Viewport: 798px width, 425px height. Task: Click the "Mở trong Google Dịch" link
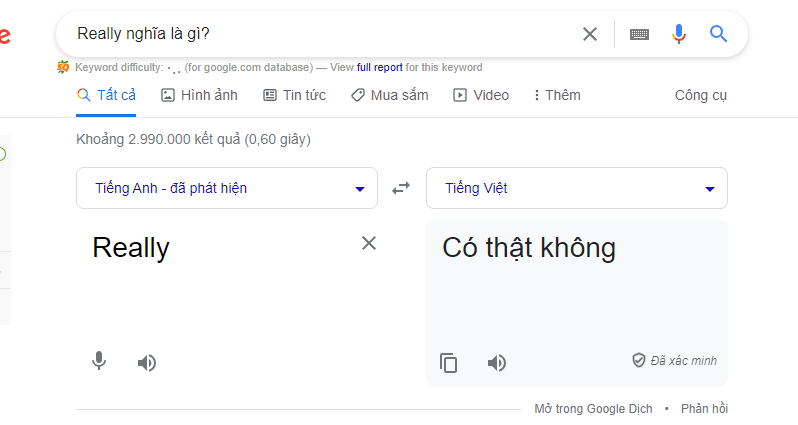[593, 409]
